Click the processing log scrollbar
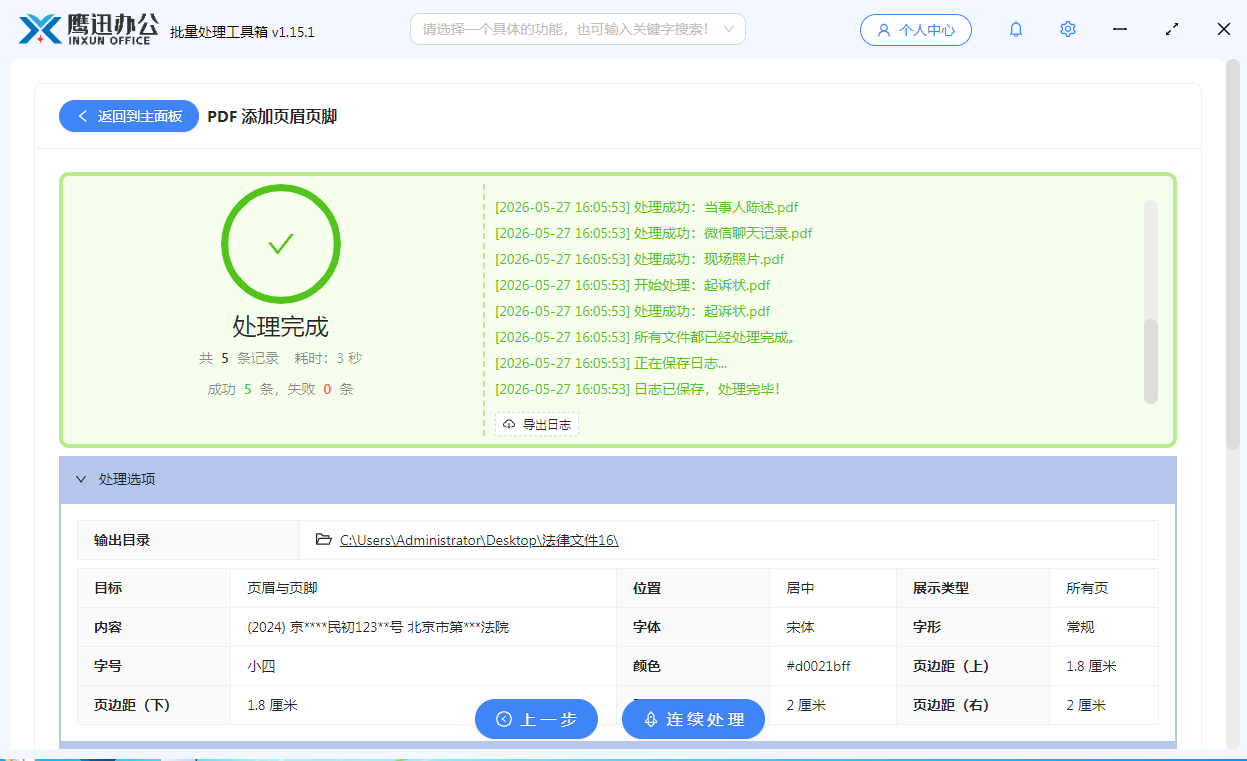The width and height of the screenshot is (1247, 761). click(x=1151, y=360)
